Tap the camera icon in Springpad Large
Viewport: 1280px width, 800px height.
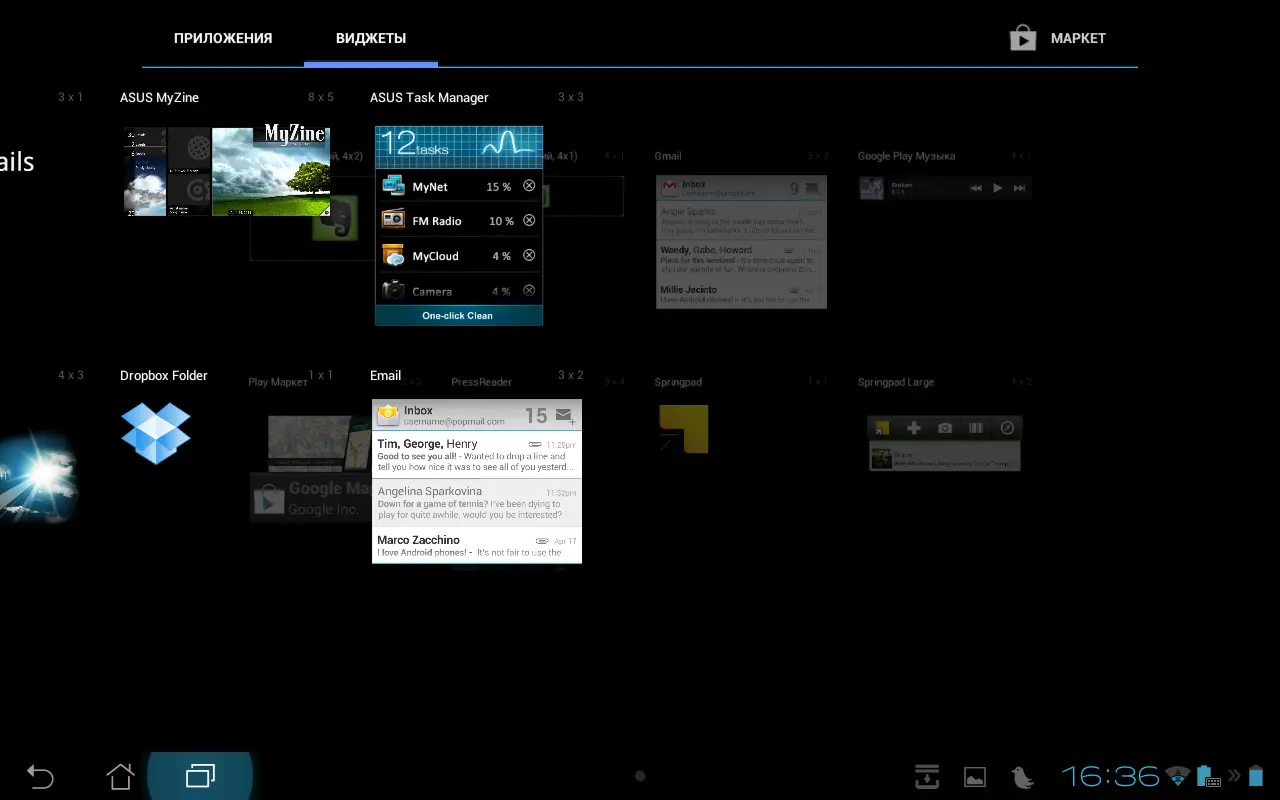click(945, 428)
